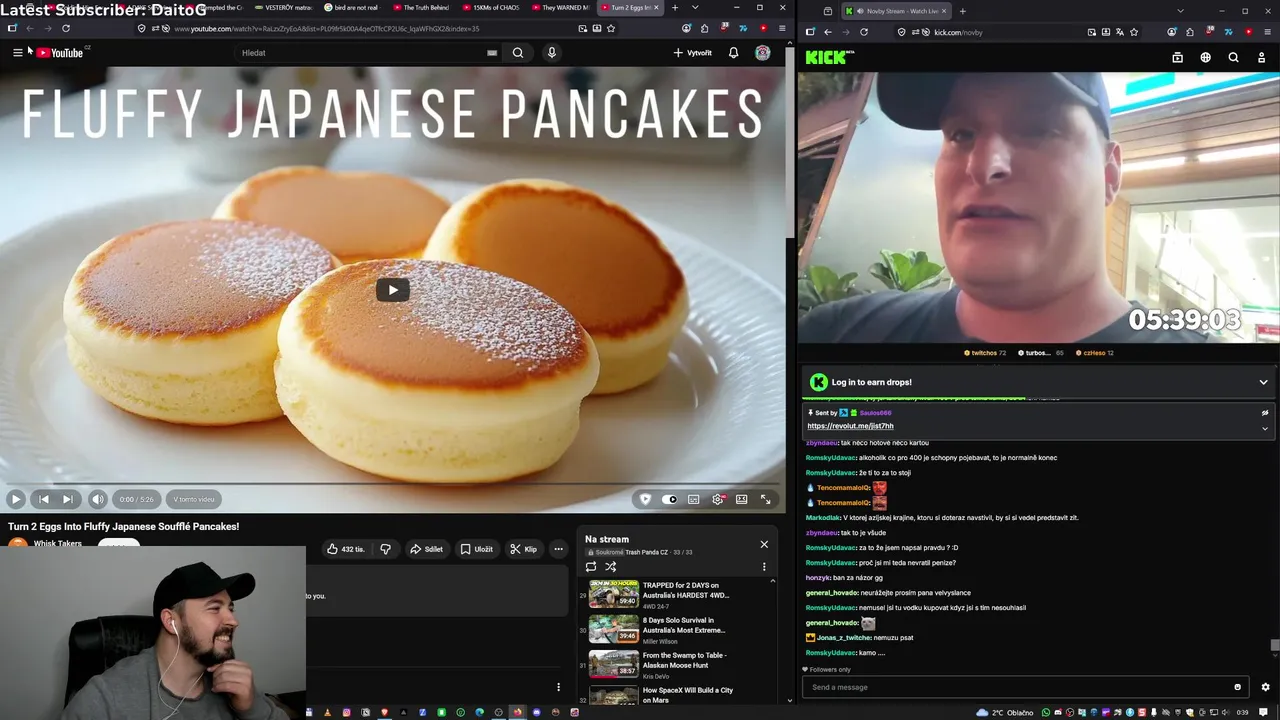This screenshot has height=720, width=1280.
Task: Open the YouTube account avatar menu
Action: click(763, 52)
